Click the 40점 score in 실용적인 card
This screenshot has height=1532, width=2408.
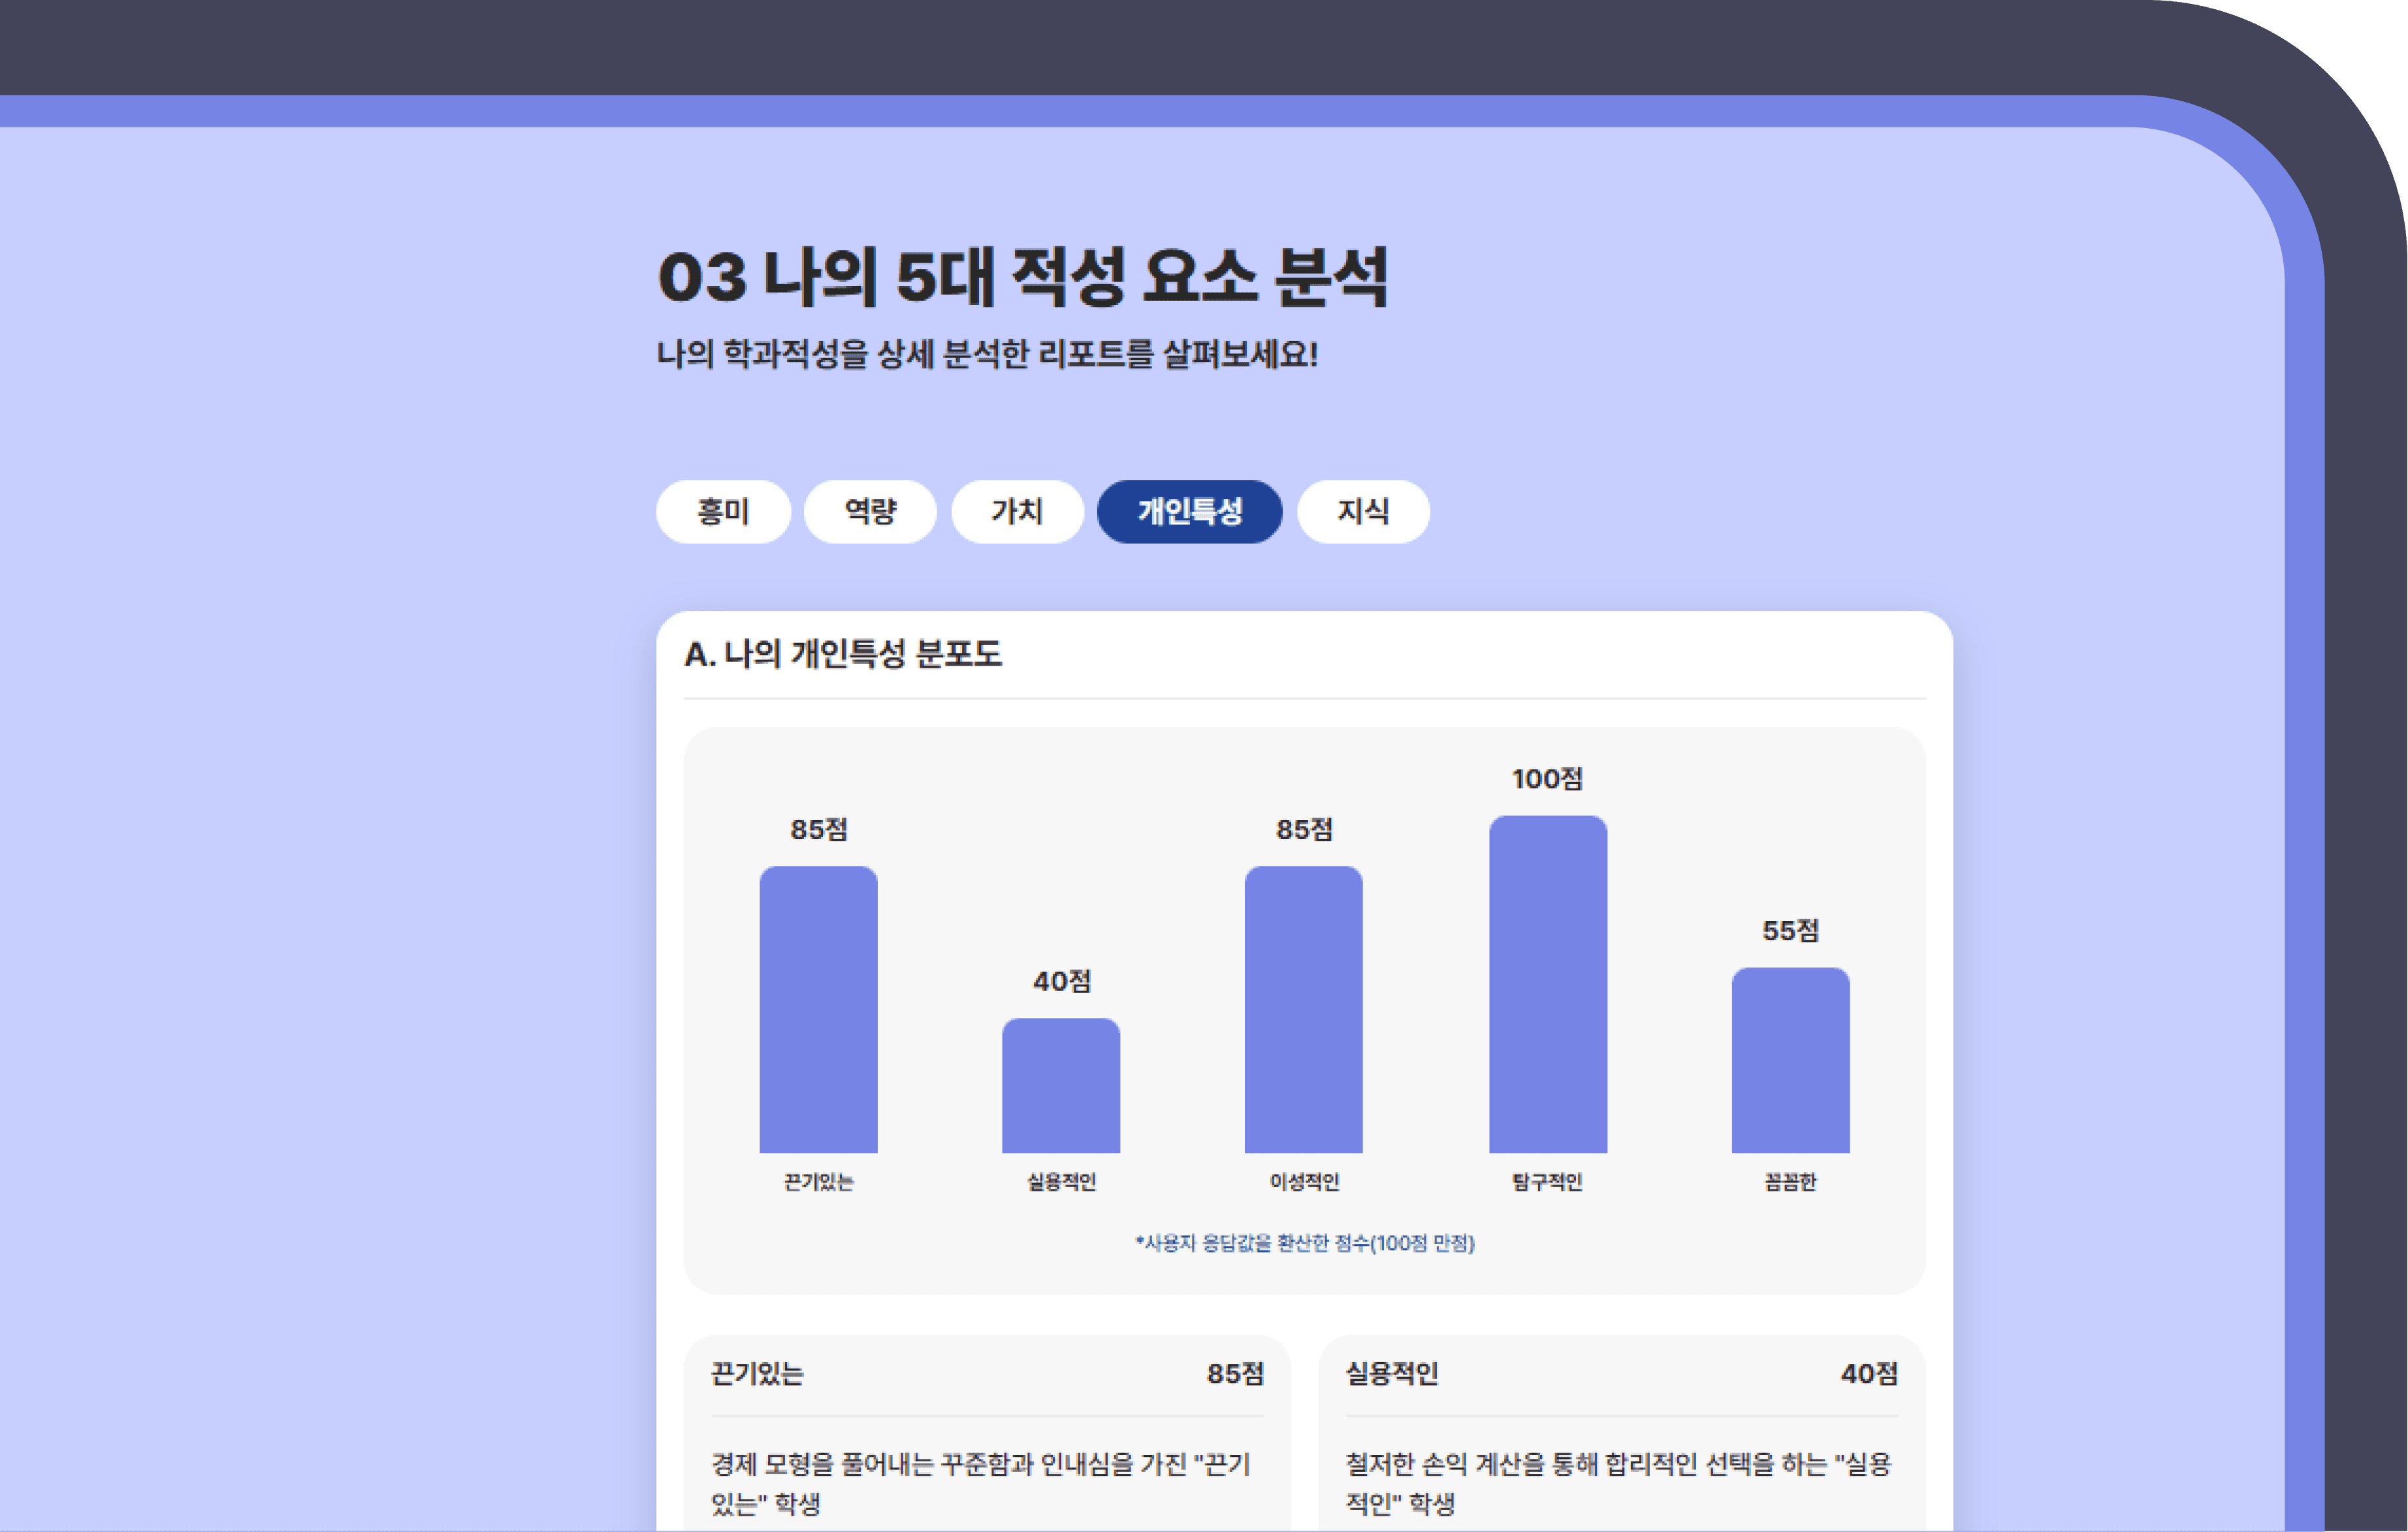(x=1868, y=1374)
